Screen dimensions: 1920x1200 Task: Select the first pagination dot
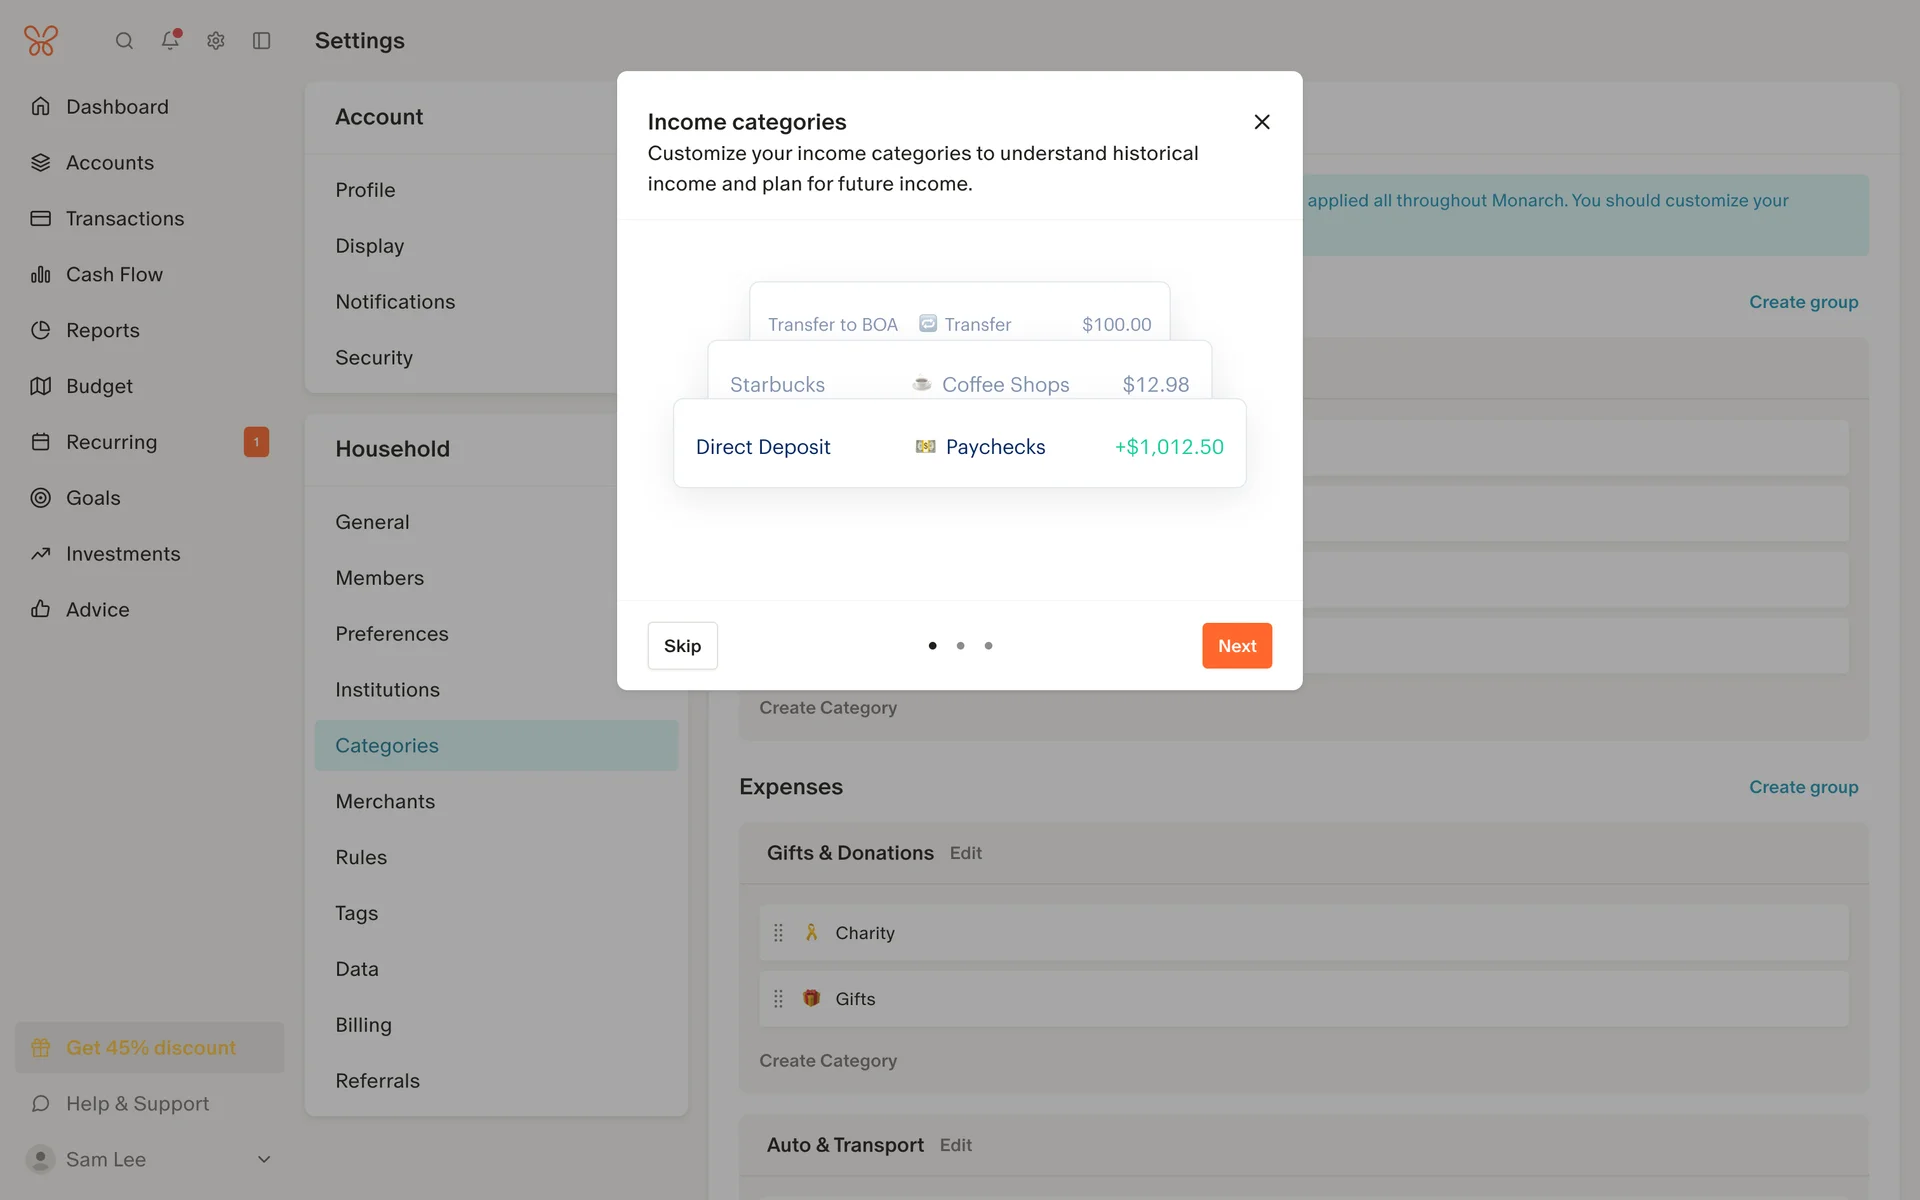(x=932, y=646)
